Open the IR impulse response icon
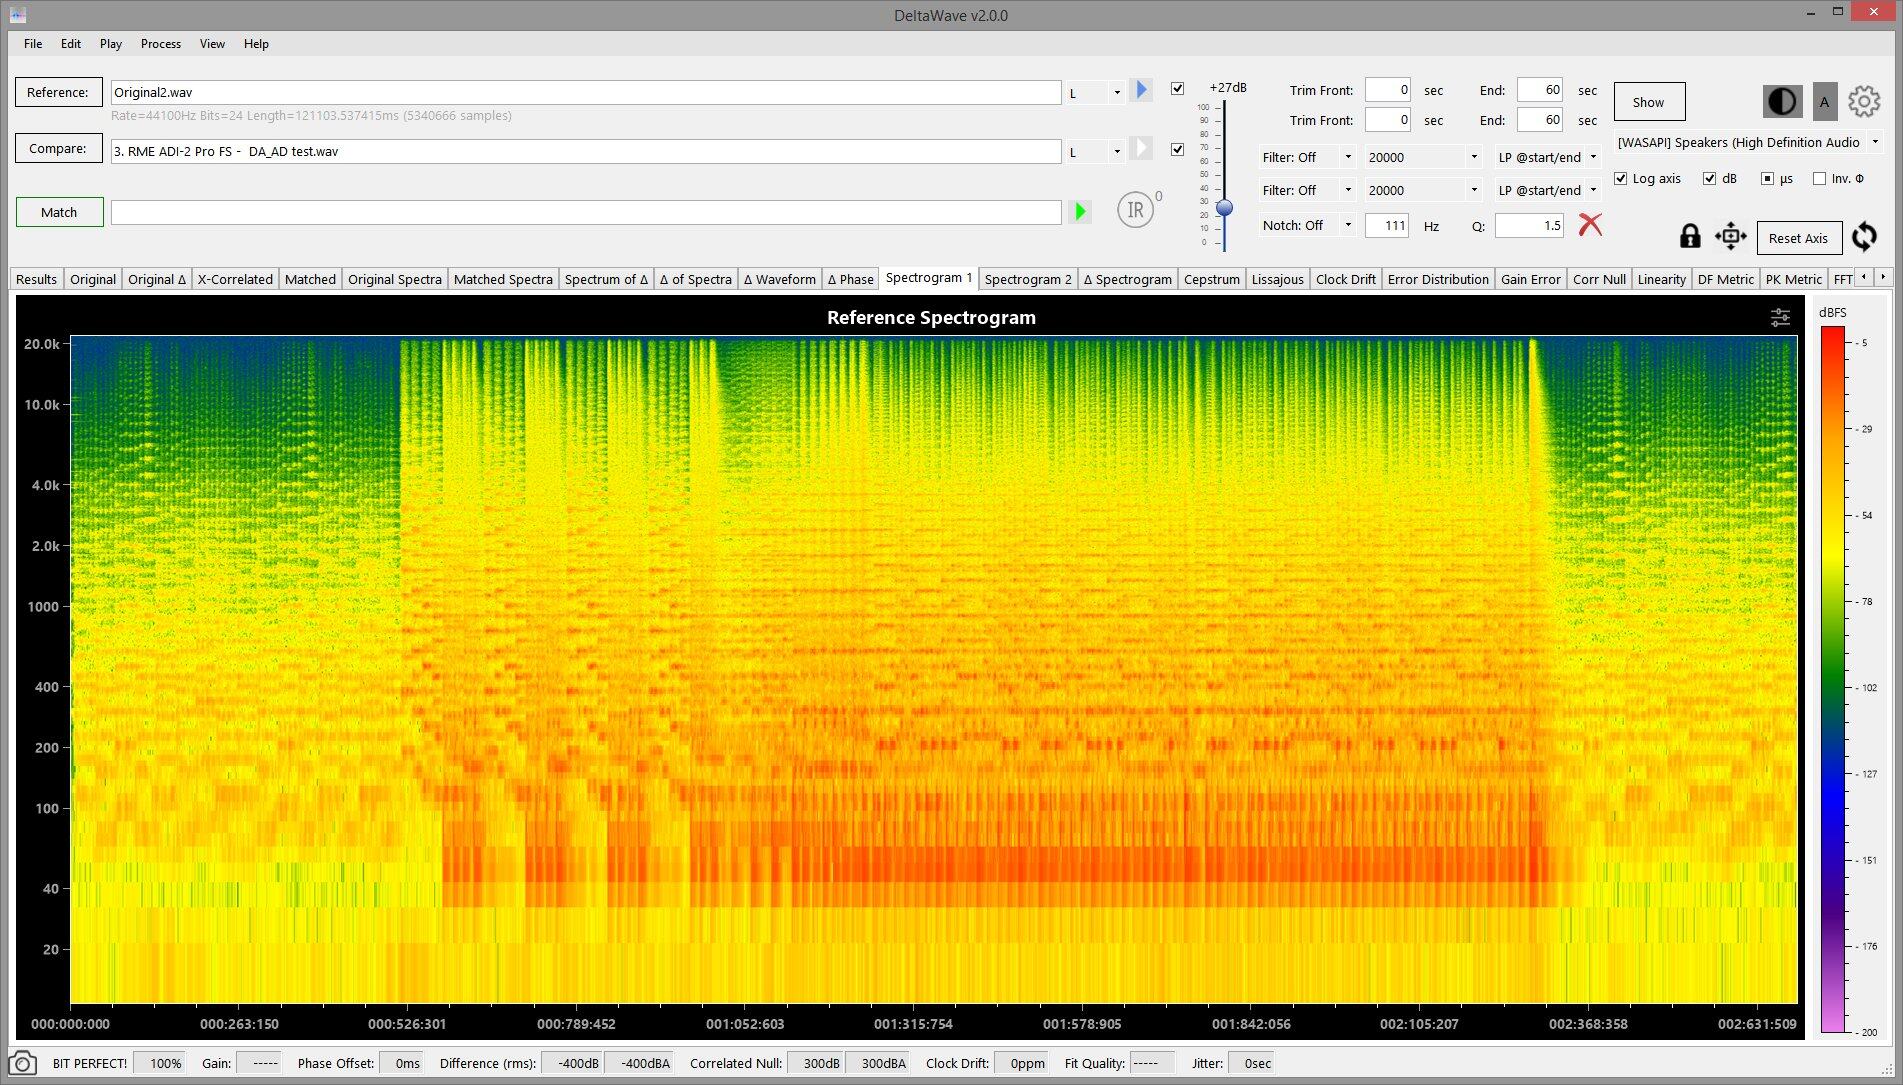The width and height of the screenshot is (1903, 1085). click(x=1135, y=210)
